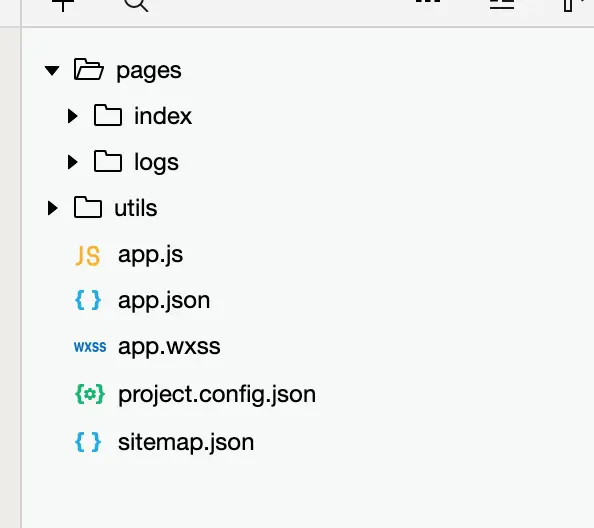Select the sitemap.json file
This screenshot has height=528, width=594.
(186, 442)
